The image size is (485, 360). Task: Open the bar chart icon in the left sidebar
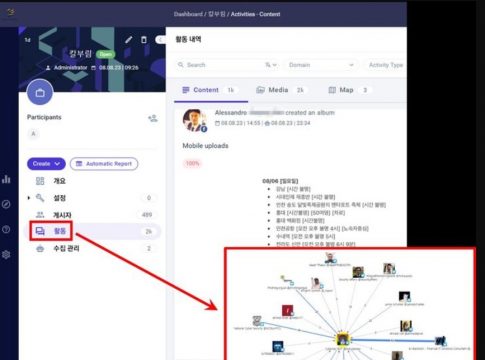(x=6, y=179)
